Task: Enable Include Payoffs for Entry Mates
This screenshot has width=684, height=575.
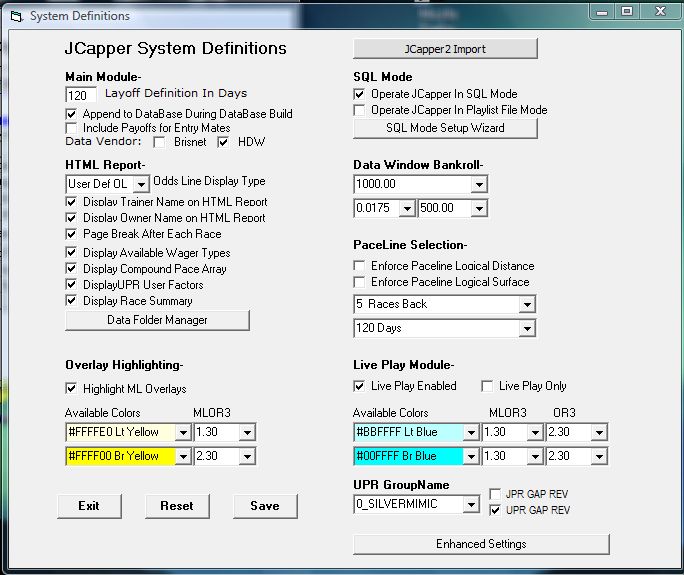Action: click(71, 128)
